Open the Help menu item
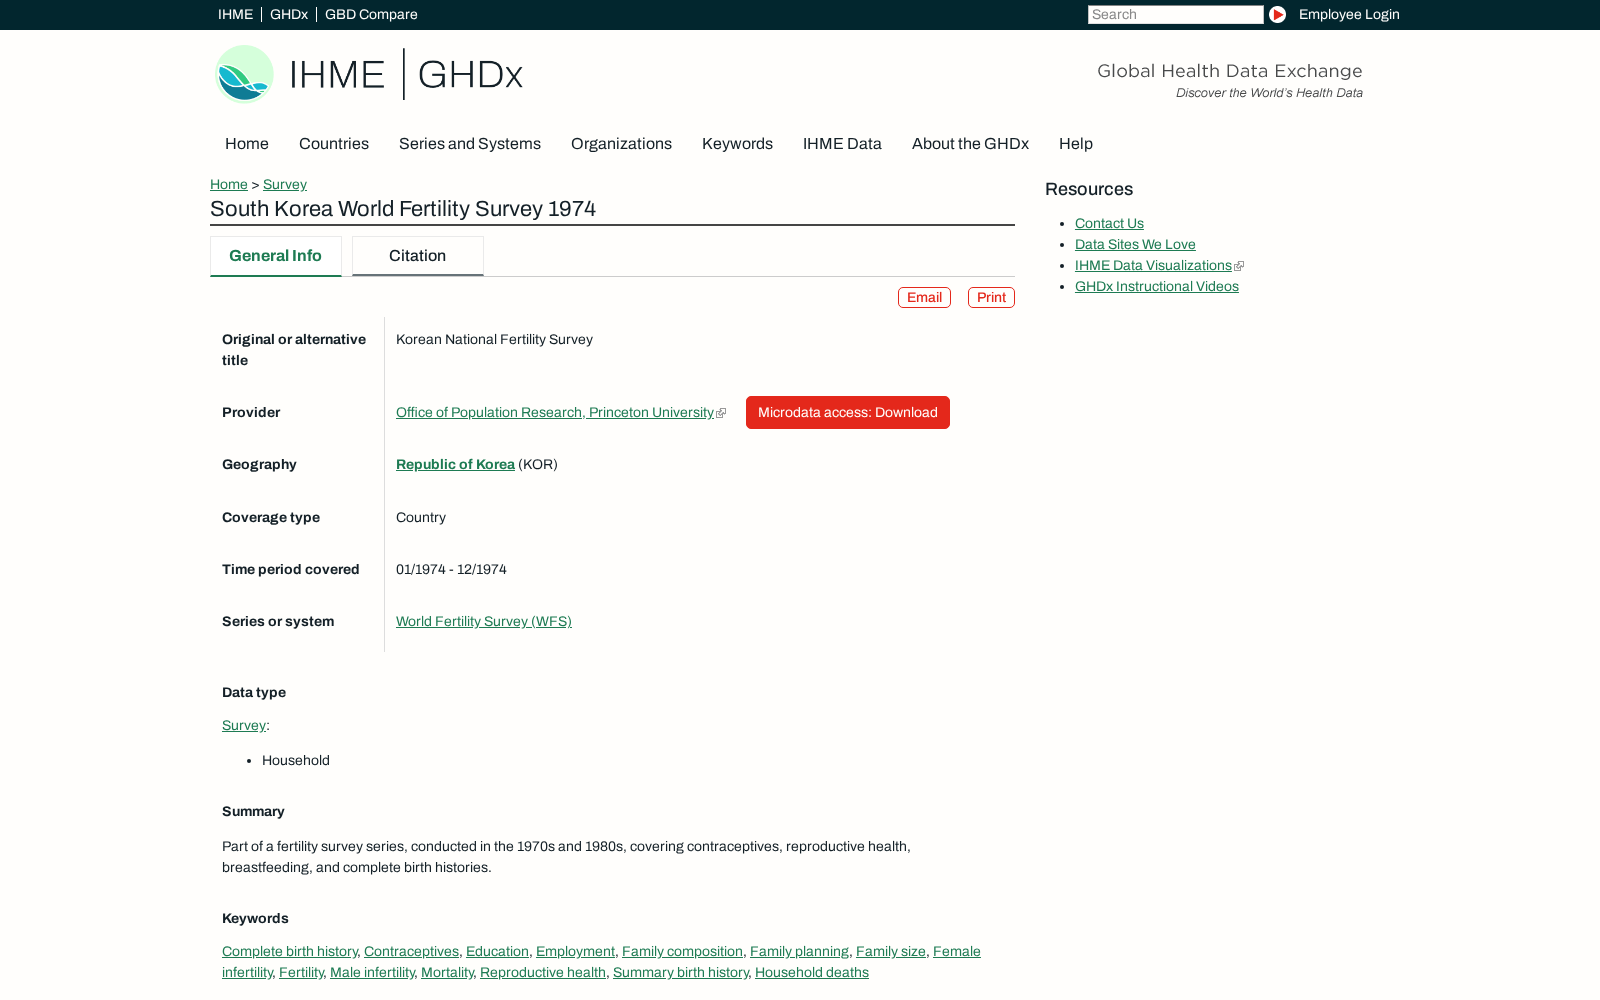 point(1076,144)
